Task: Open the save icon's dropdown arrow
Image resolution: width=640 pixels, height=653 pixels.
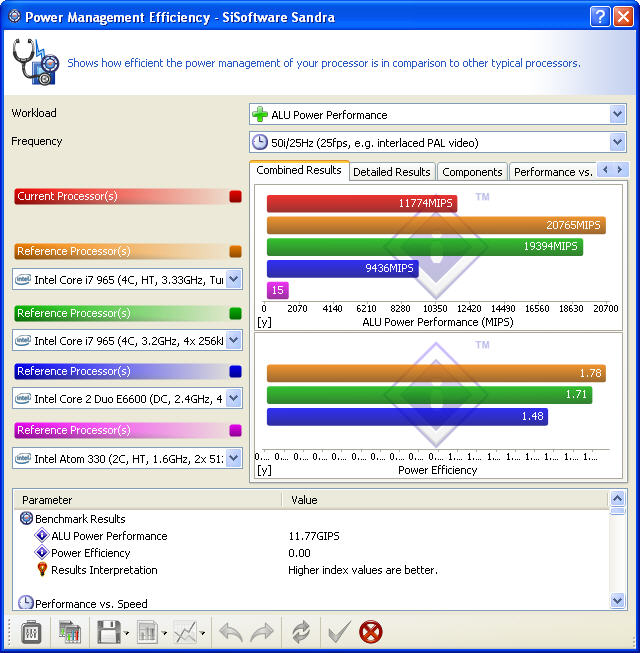Action: click(x=126, y=633)
